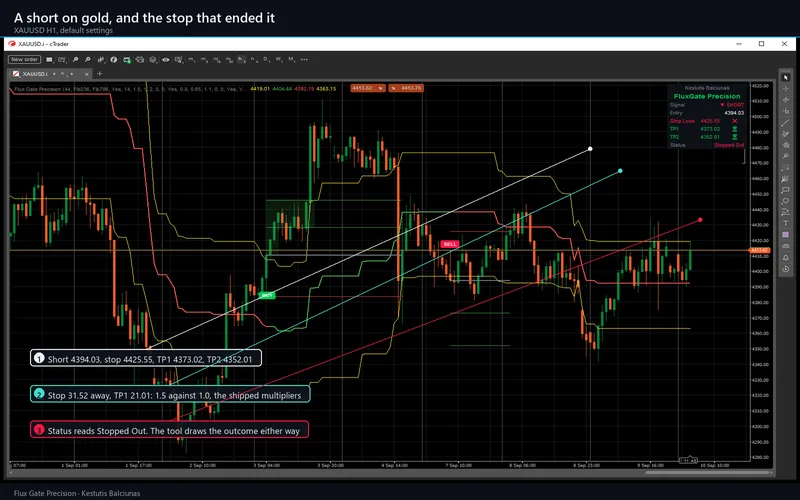Select the trend line drawing tool
This screenshot has height=500, width=800.
pyautogui.click(x=786, y=123)
